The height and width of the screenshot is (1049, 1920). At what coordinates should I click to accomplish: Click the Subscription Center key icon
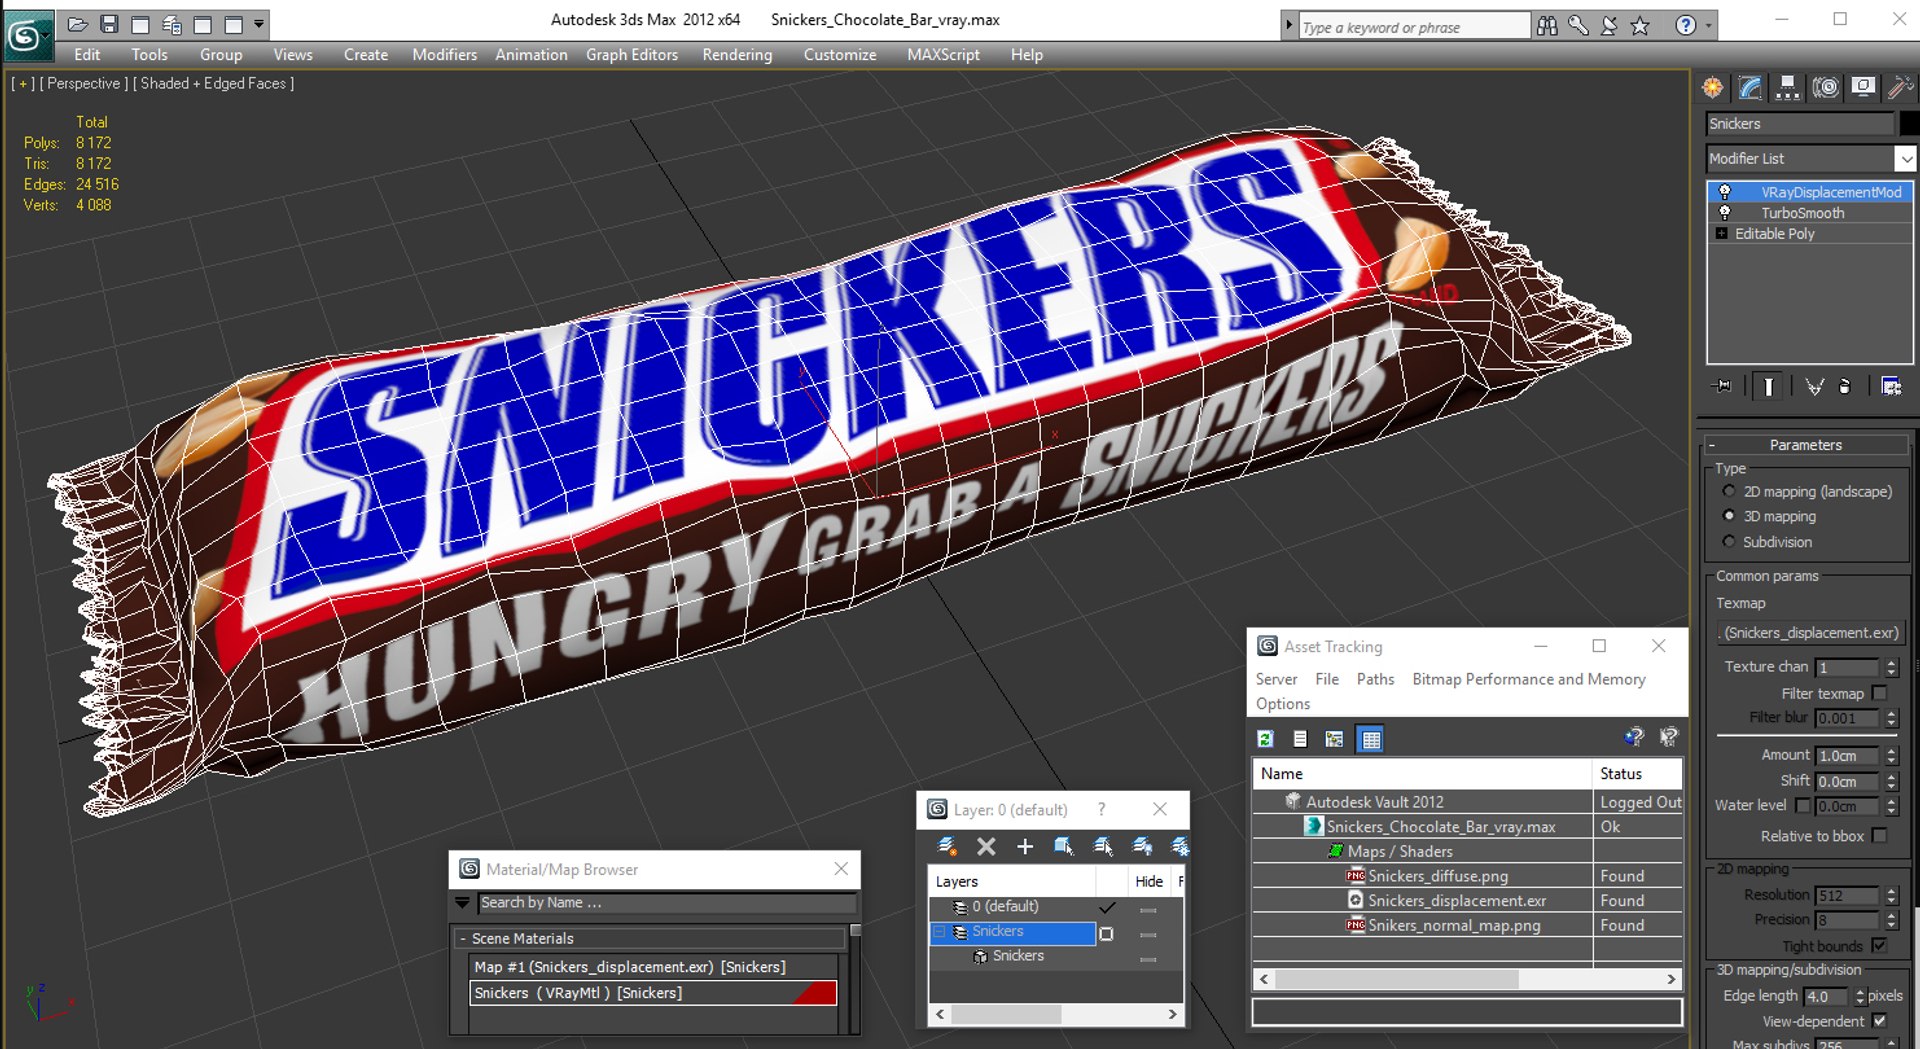1578,26
